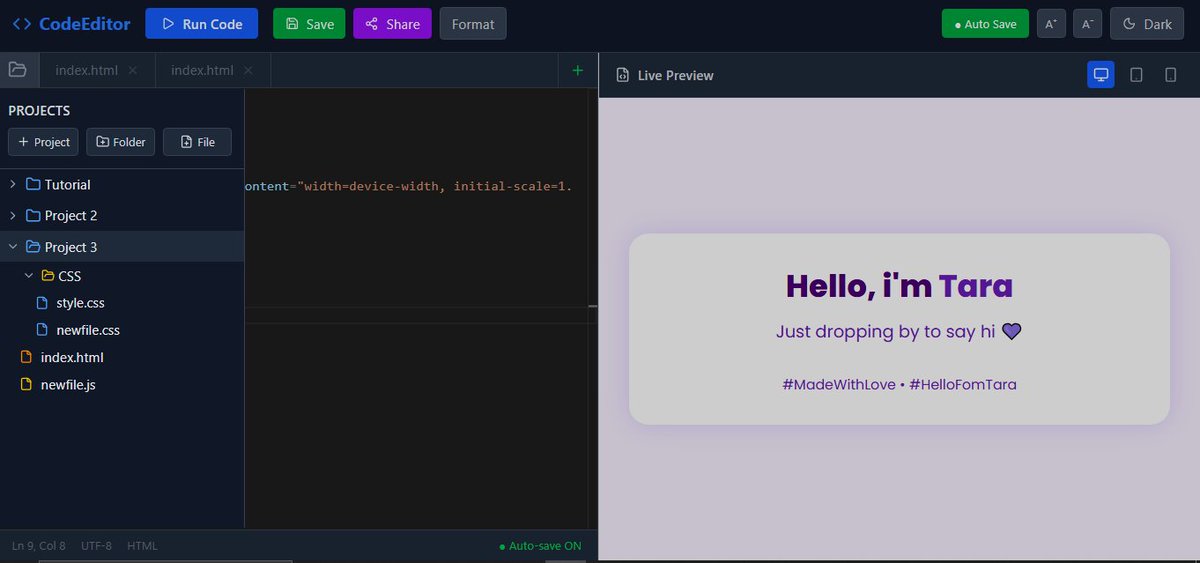Screen dimensions: 1200x563
Task: Click the Hello, i'm Tara heading in preview
Action: coord(899,286)
